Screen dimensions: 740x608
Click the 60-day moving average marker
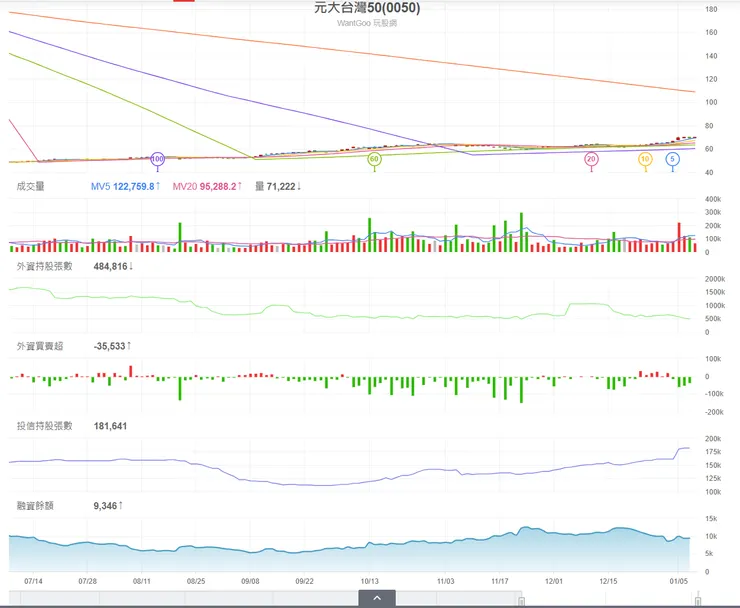tap(374, 159)
